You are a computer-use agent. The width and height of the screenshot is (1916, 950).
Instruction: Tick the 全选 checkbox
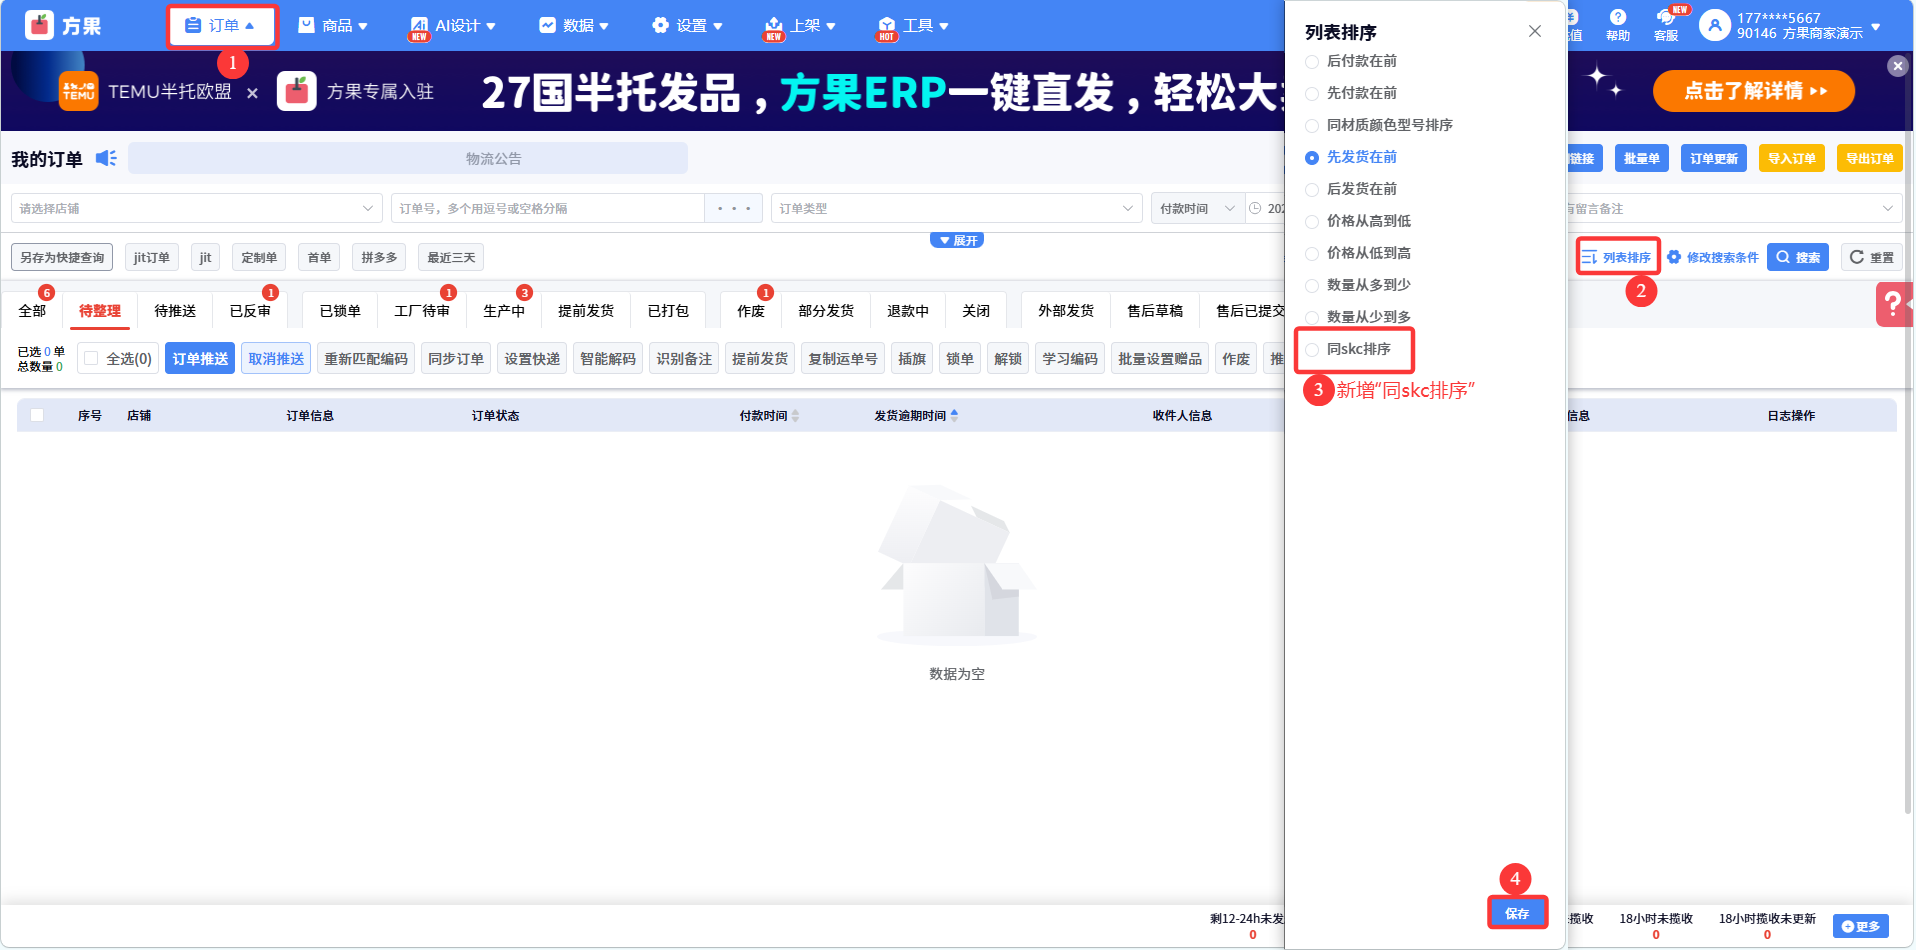92,359
